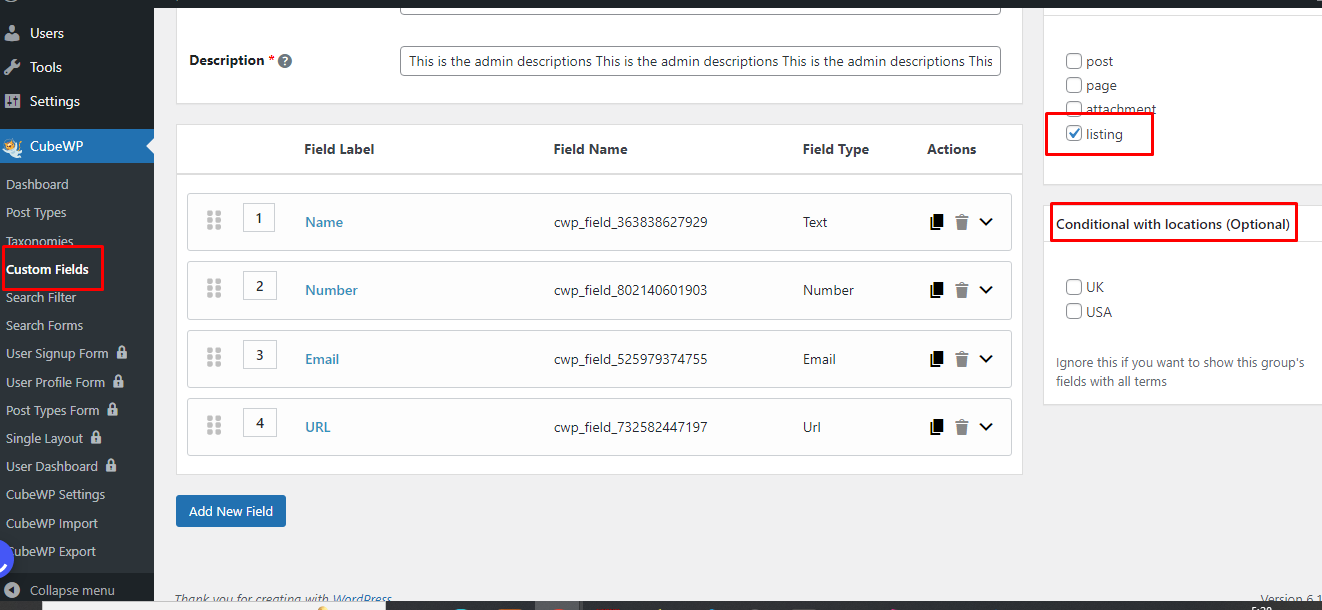
Task: Expand the Email field row
Action: (x=986, y=359)
